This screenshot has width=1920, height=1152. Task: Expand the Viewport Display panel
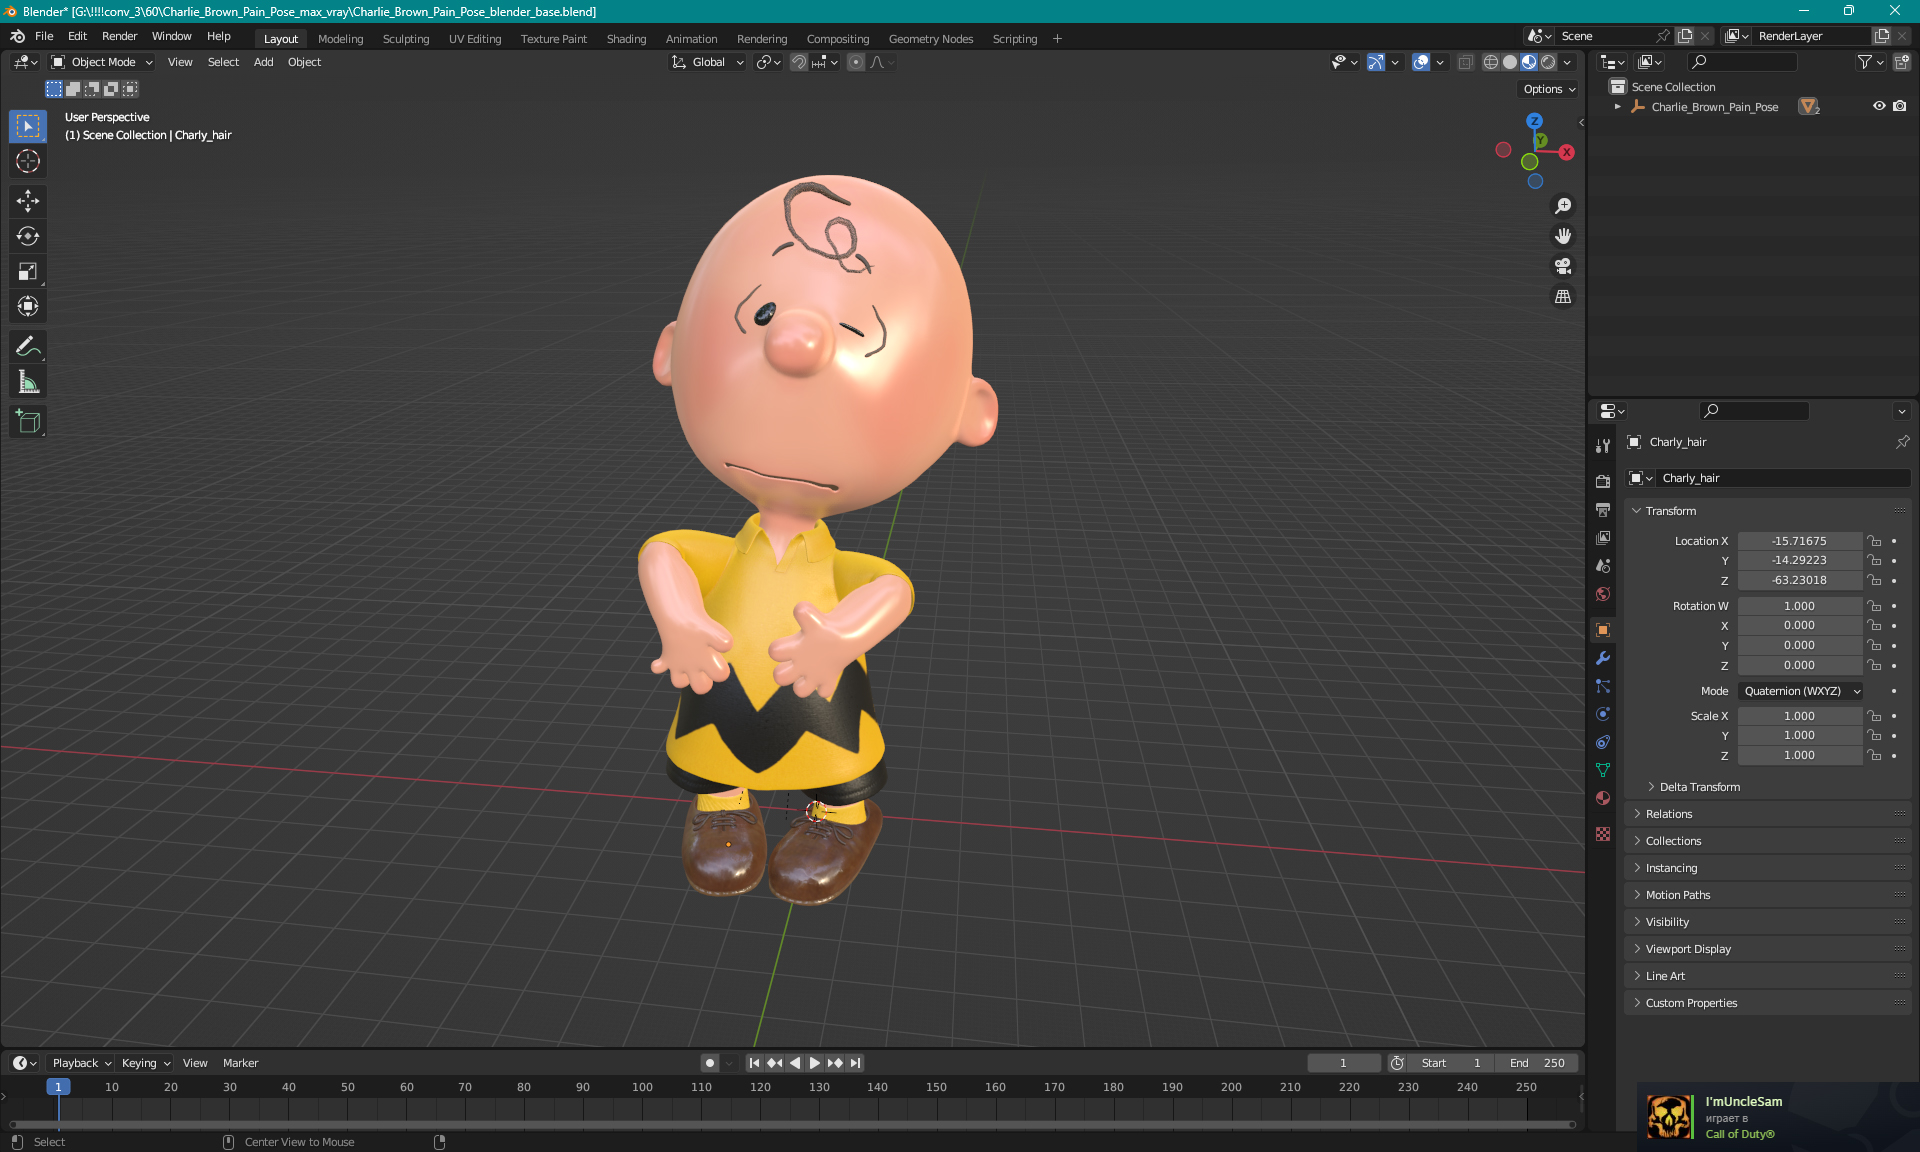pos(1688,949)
